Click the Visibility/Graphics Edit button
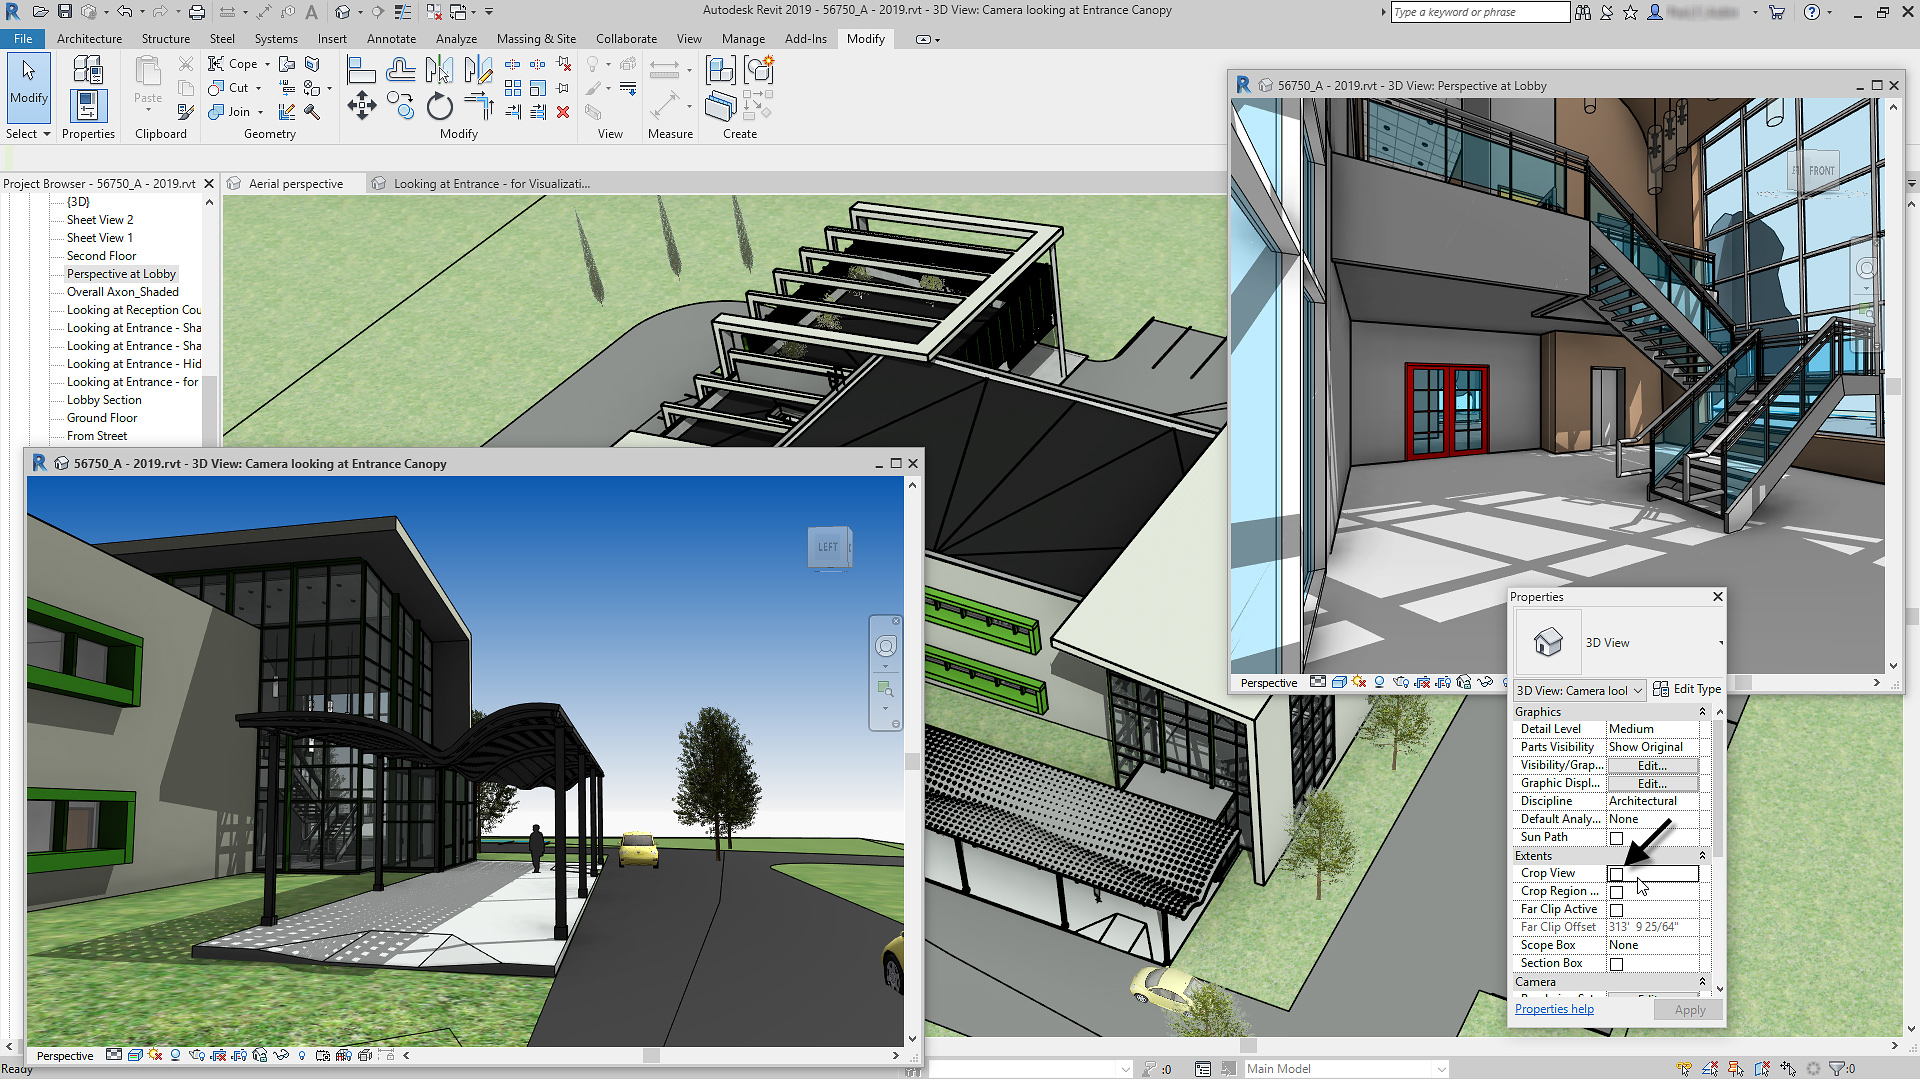The height and width of the screenshot is (1080, 1920). click(x=1652, y=765)
